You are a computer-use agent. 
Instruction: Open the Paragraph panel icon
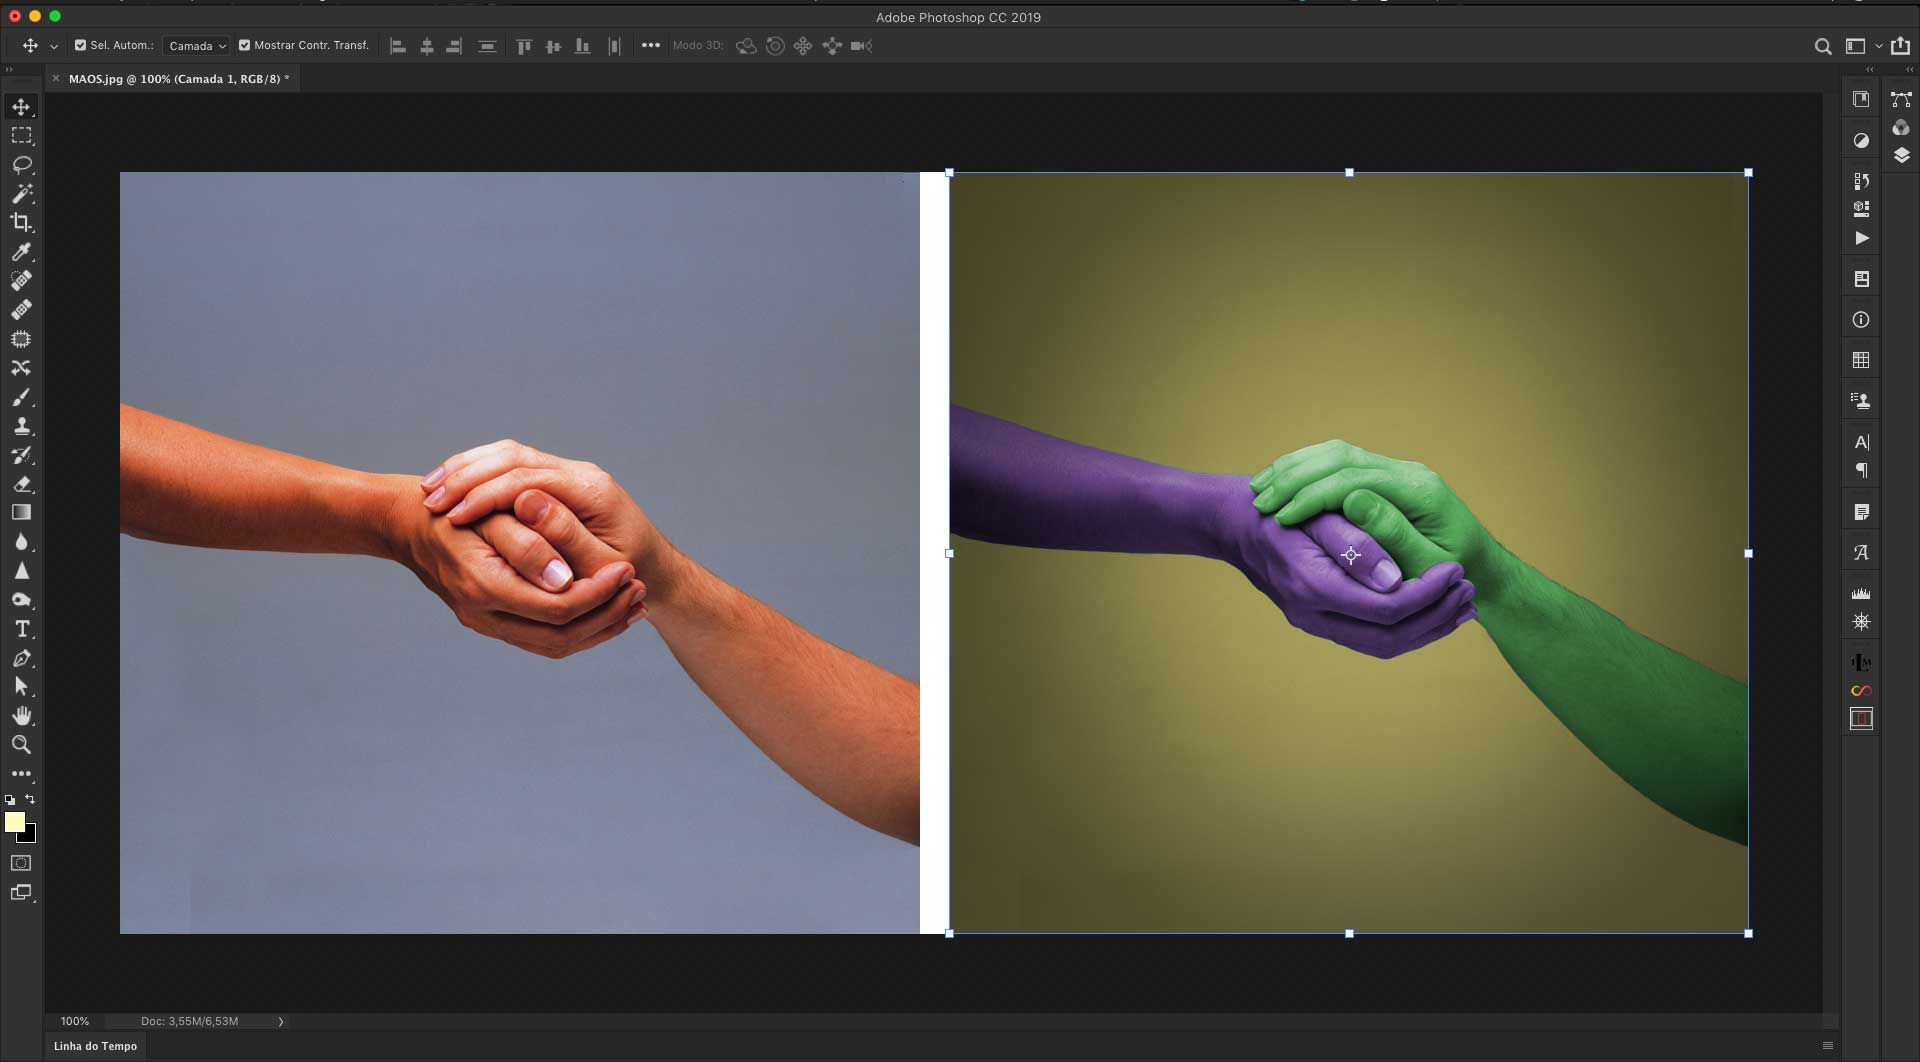pos(1861,471)
